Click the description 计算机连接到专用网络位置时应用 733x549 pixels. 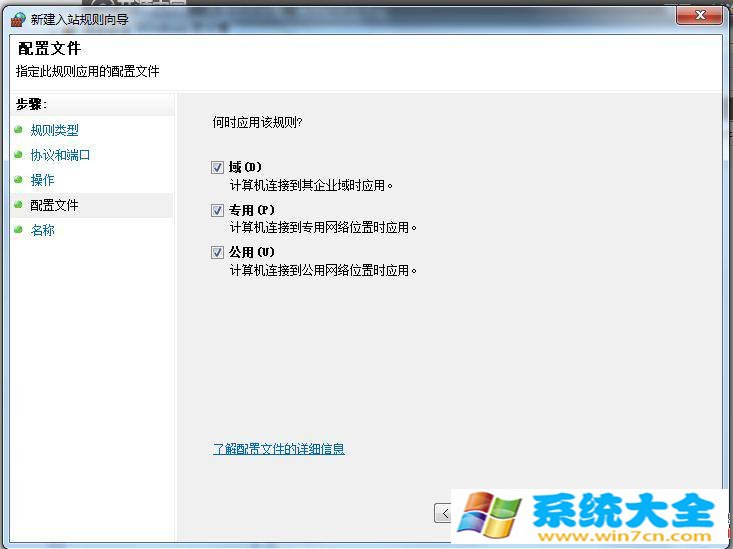click(323, 228)
